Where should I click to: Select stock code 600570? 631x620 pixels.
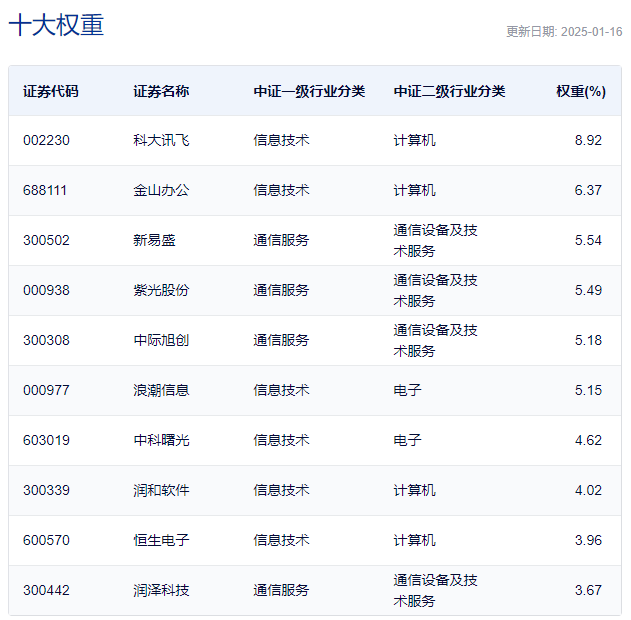[46, 540]
